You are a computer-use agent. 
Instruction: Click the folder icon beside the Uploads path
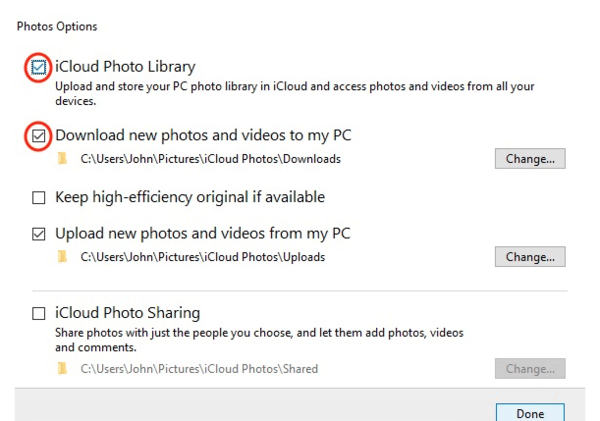(x=62, y=256)
